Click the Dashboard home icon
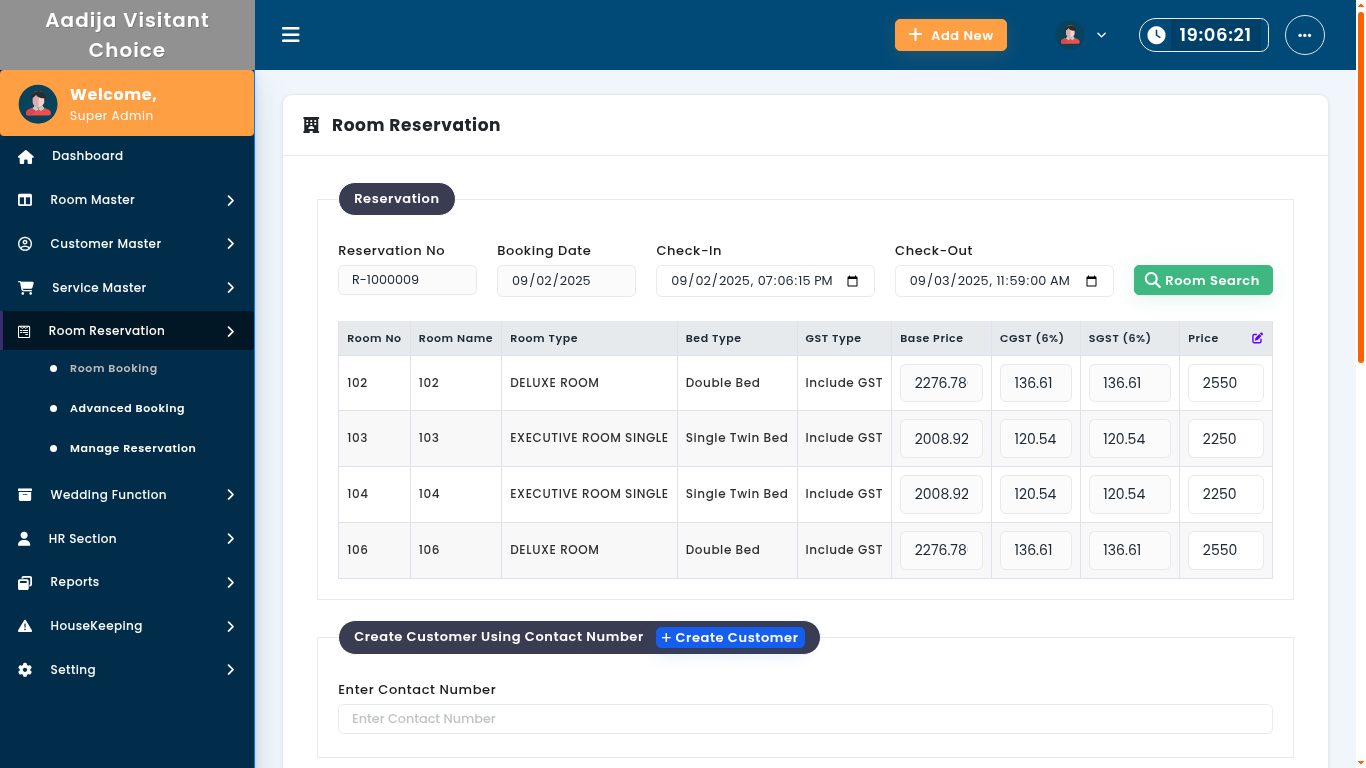Screen dimensions: 1366x768 point(26,156)
